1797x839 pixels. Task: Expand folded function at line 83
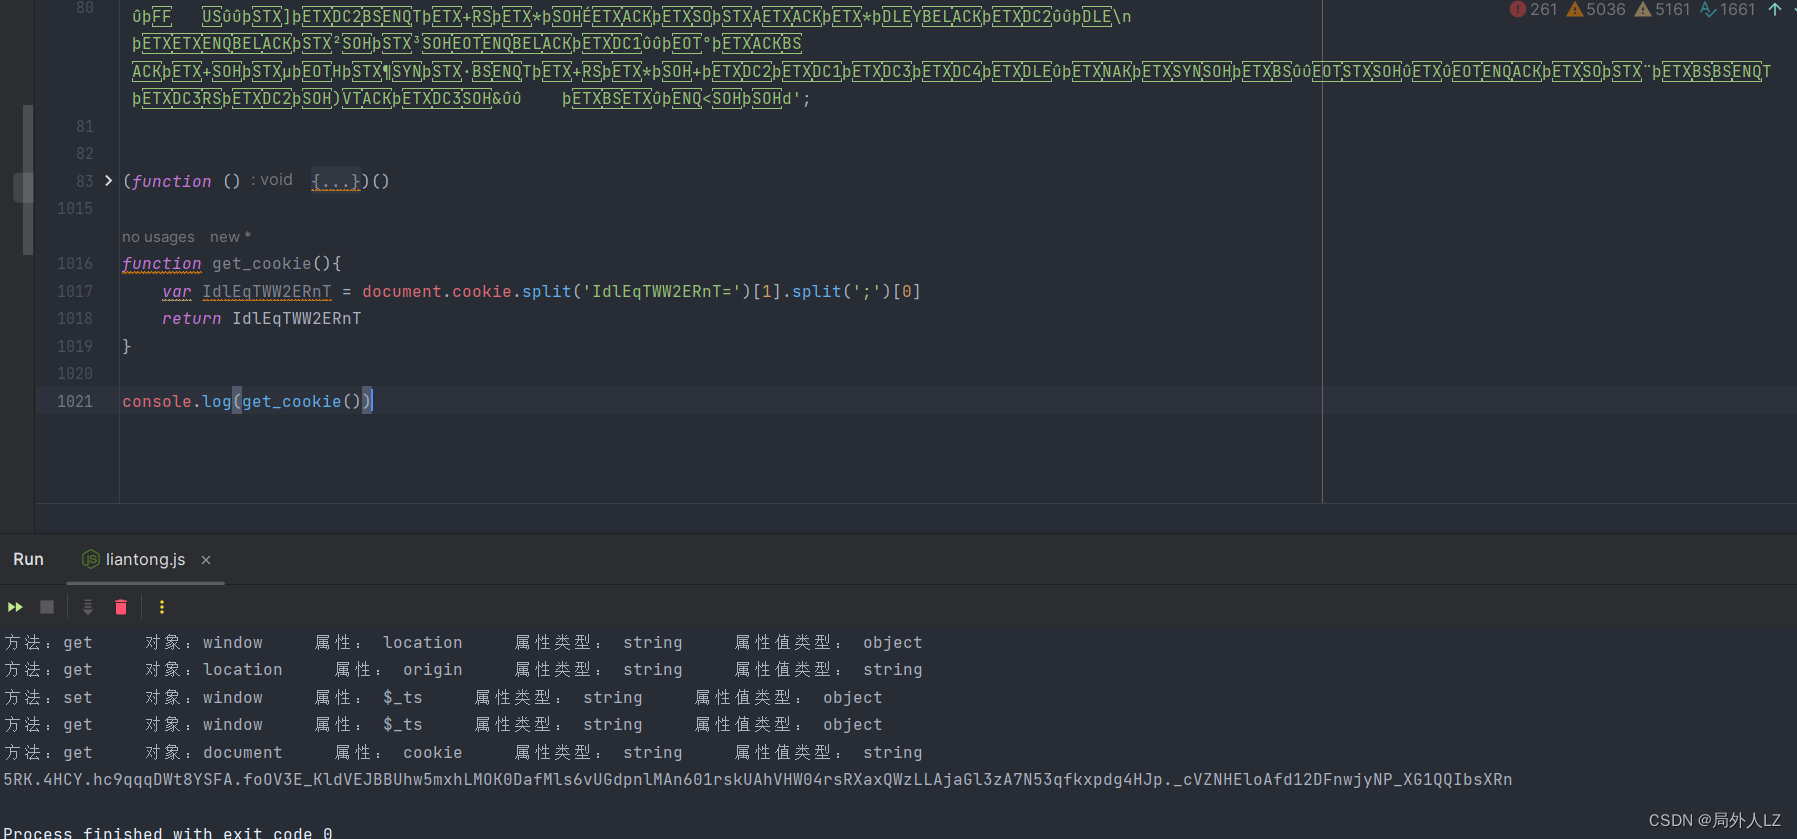pos(108,181)
